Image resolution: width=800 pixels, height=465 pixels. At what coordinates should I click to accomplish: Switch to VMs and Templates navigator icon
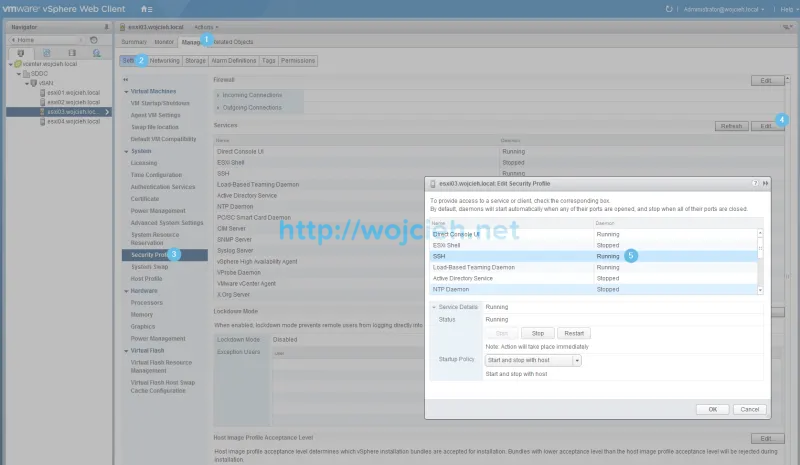[x=46, y=53]
